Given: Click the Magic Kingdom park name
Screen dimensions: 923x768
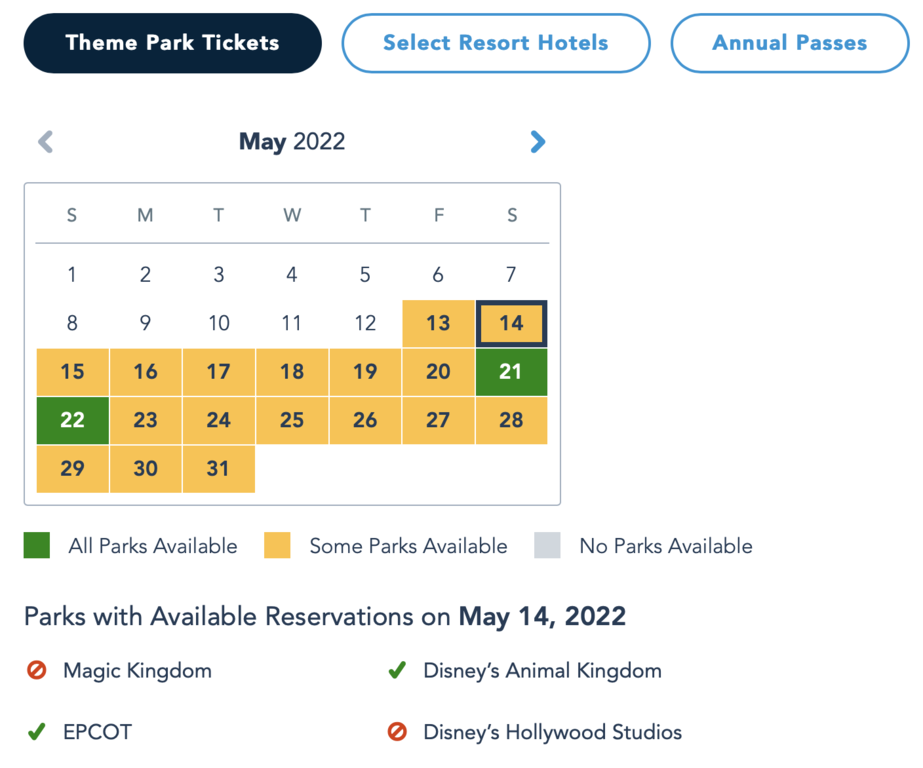Looking at the screenshot, I should pos(137,670).
